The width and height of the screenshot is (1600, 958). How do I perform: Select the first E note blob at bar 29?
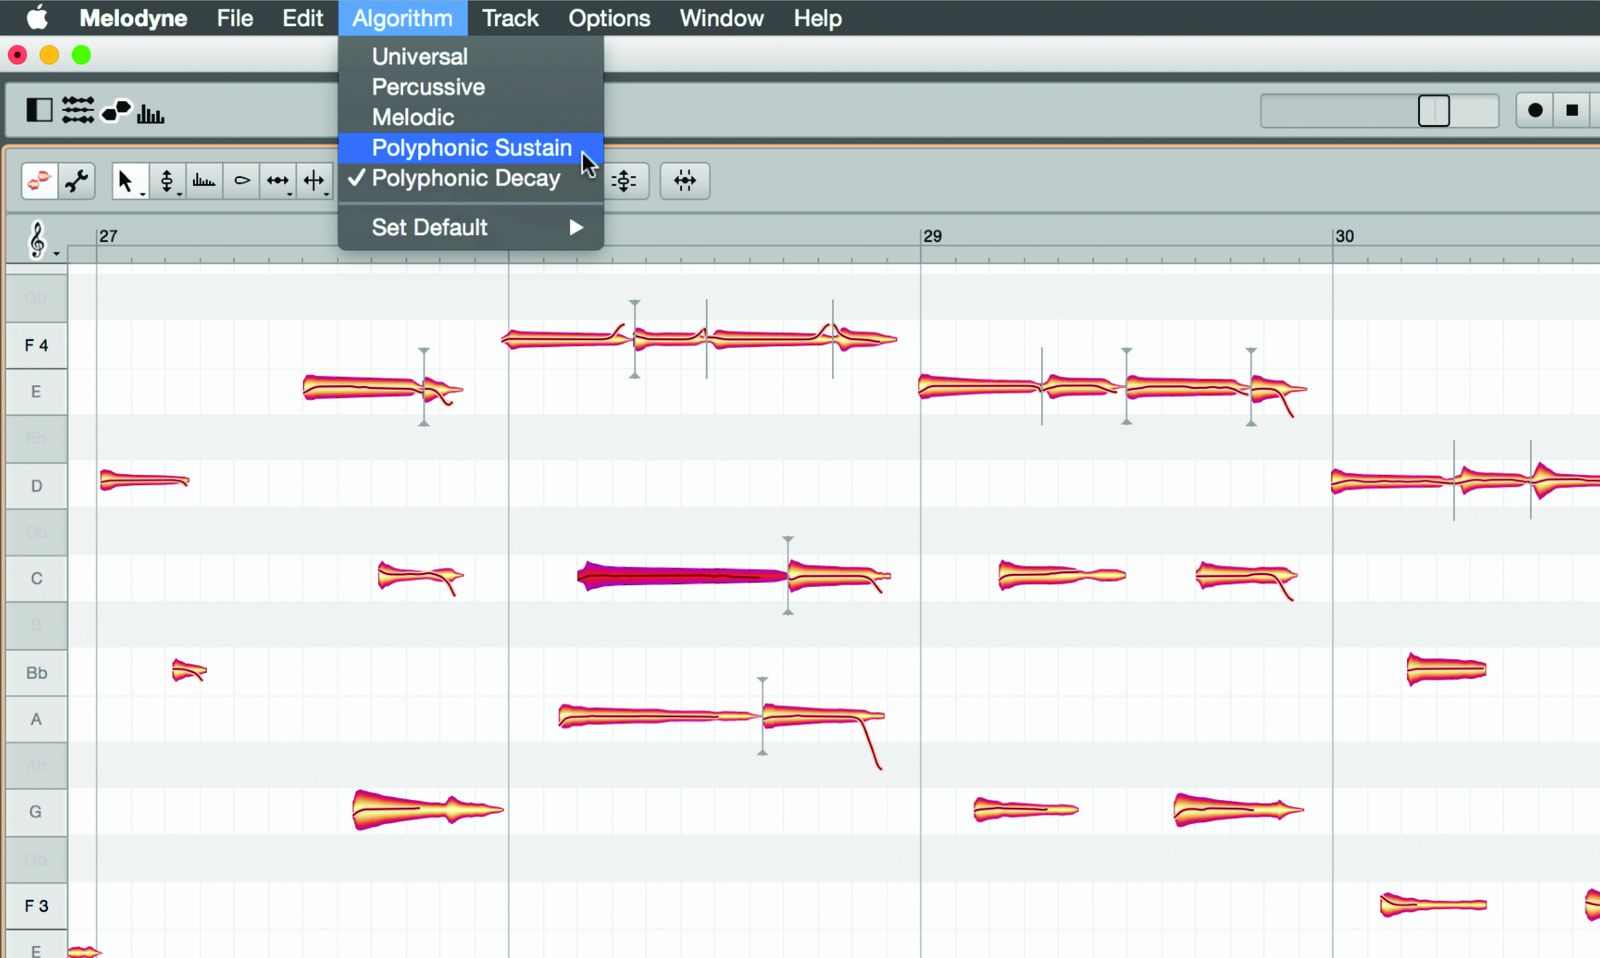(x=980, y=386)
